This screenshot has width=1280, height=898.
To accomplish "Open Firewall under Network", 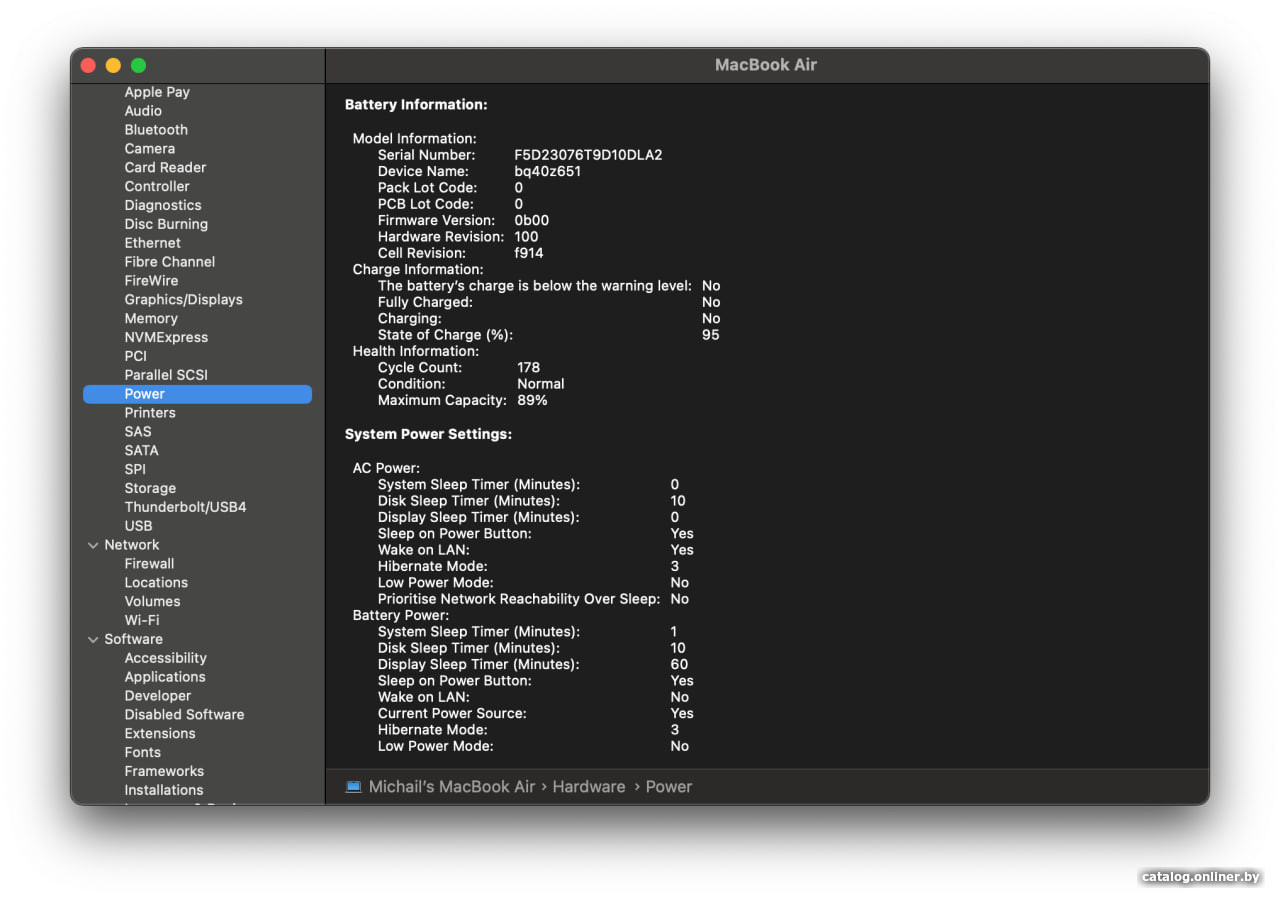I will tap(149, 564).
